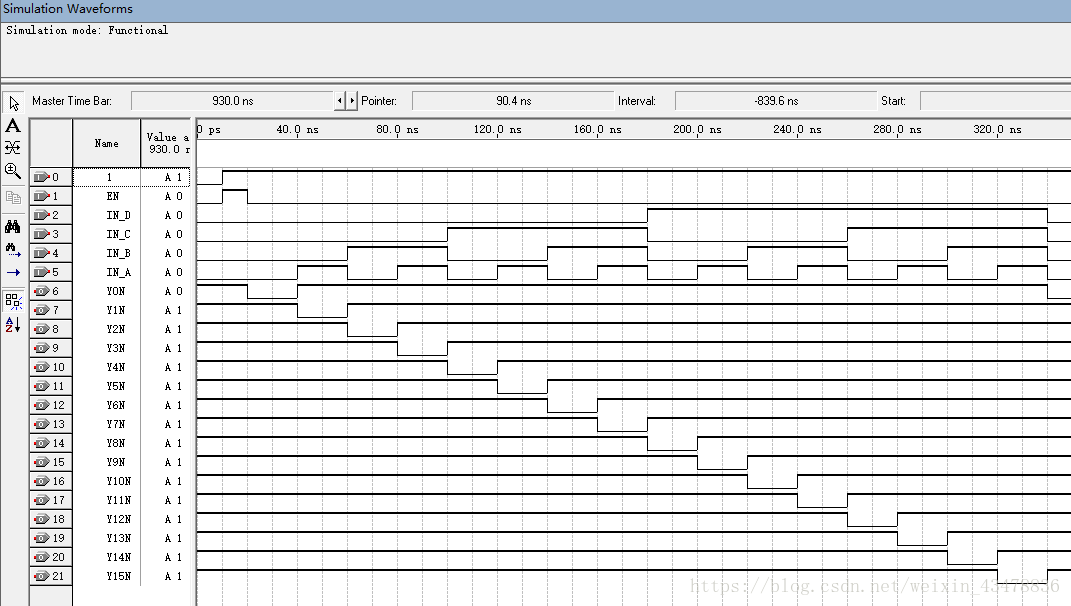Viewport: 1071px width, 606px height.
Task: Click the Name column header
Action: pos(107,143)
